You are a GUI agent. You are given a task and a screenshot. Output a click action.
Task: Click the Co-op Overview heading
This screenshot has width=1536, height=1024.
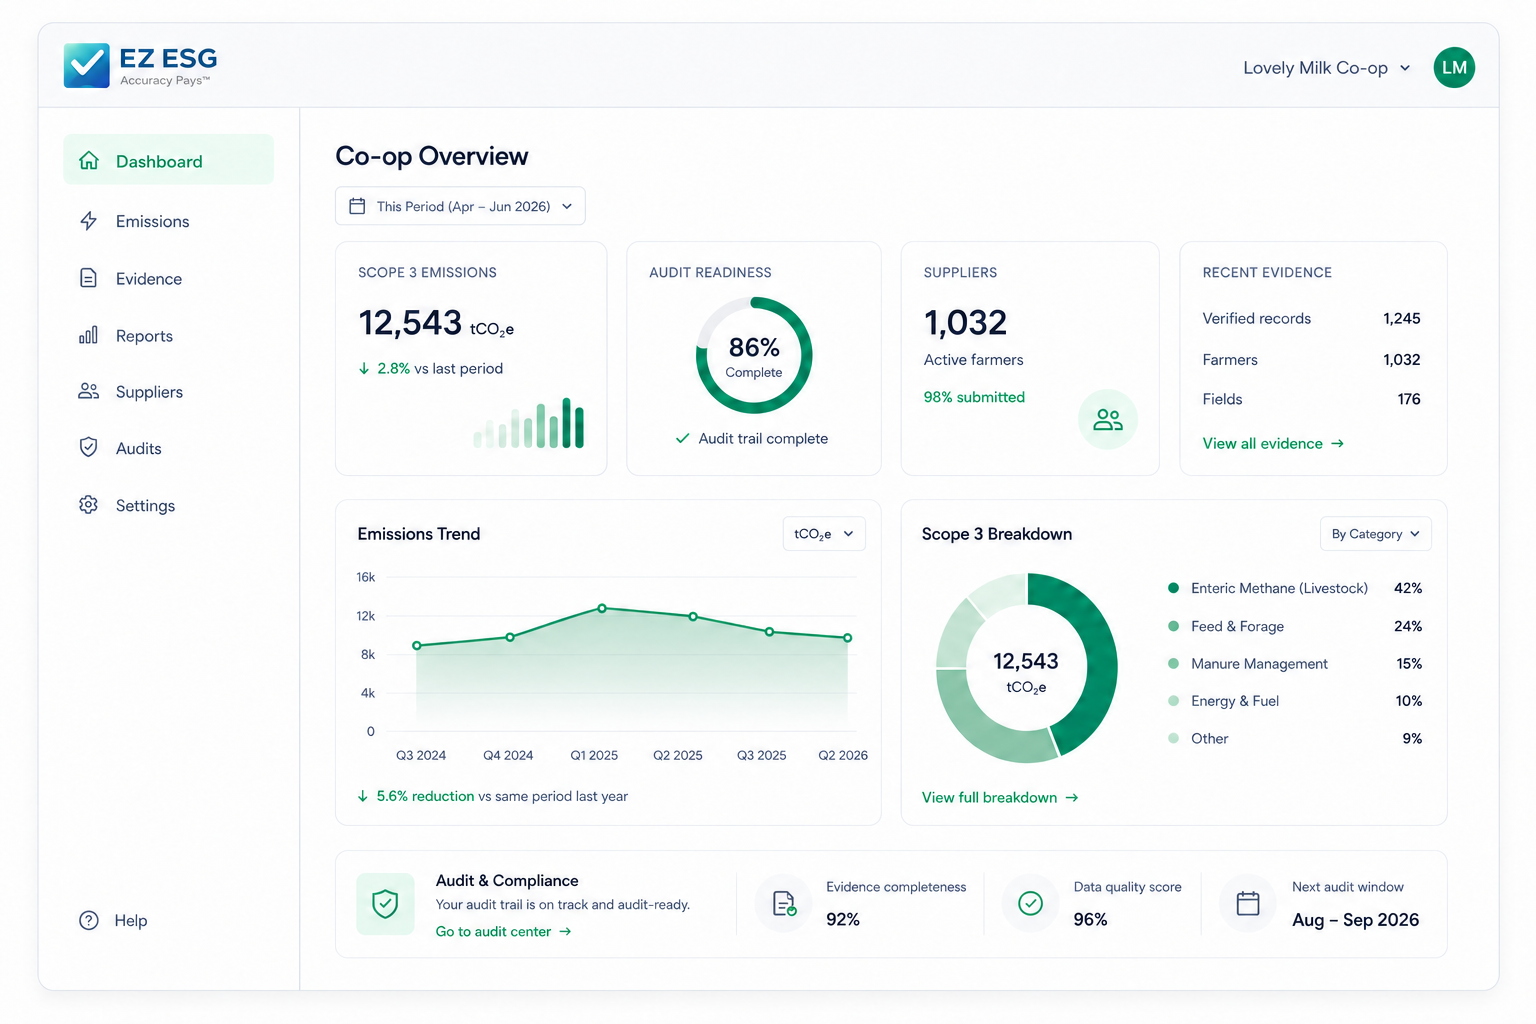click(x=432, y=156)
